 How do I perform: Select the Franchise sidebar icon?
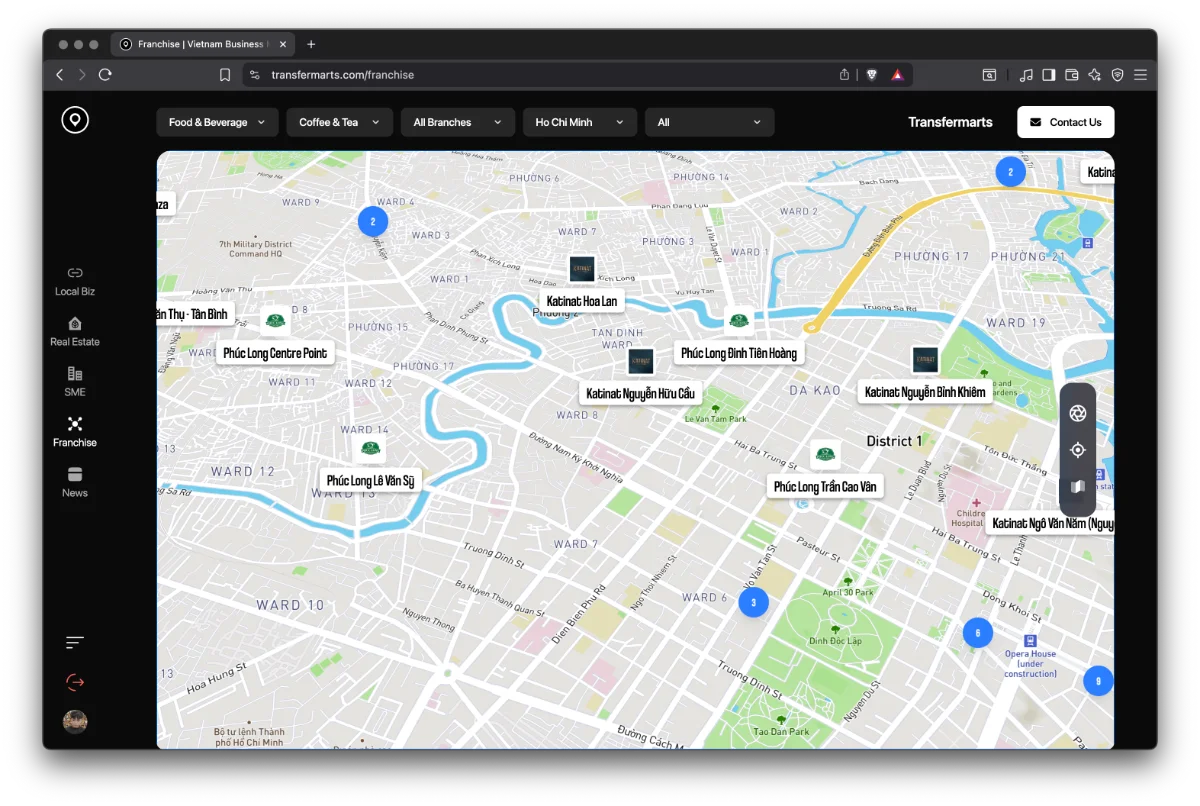tap(75, 430)
